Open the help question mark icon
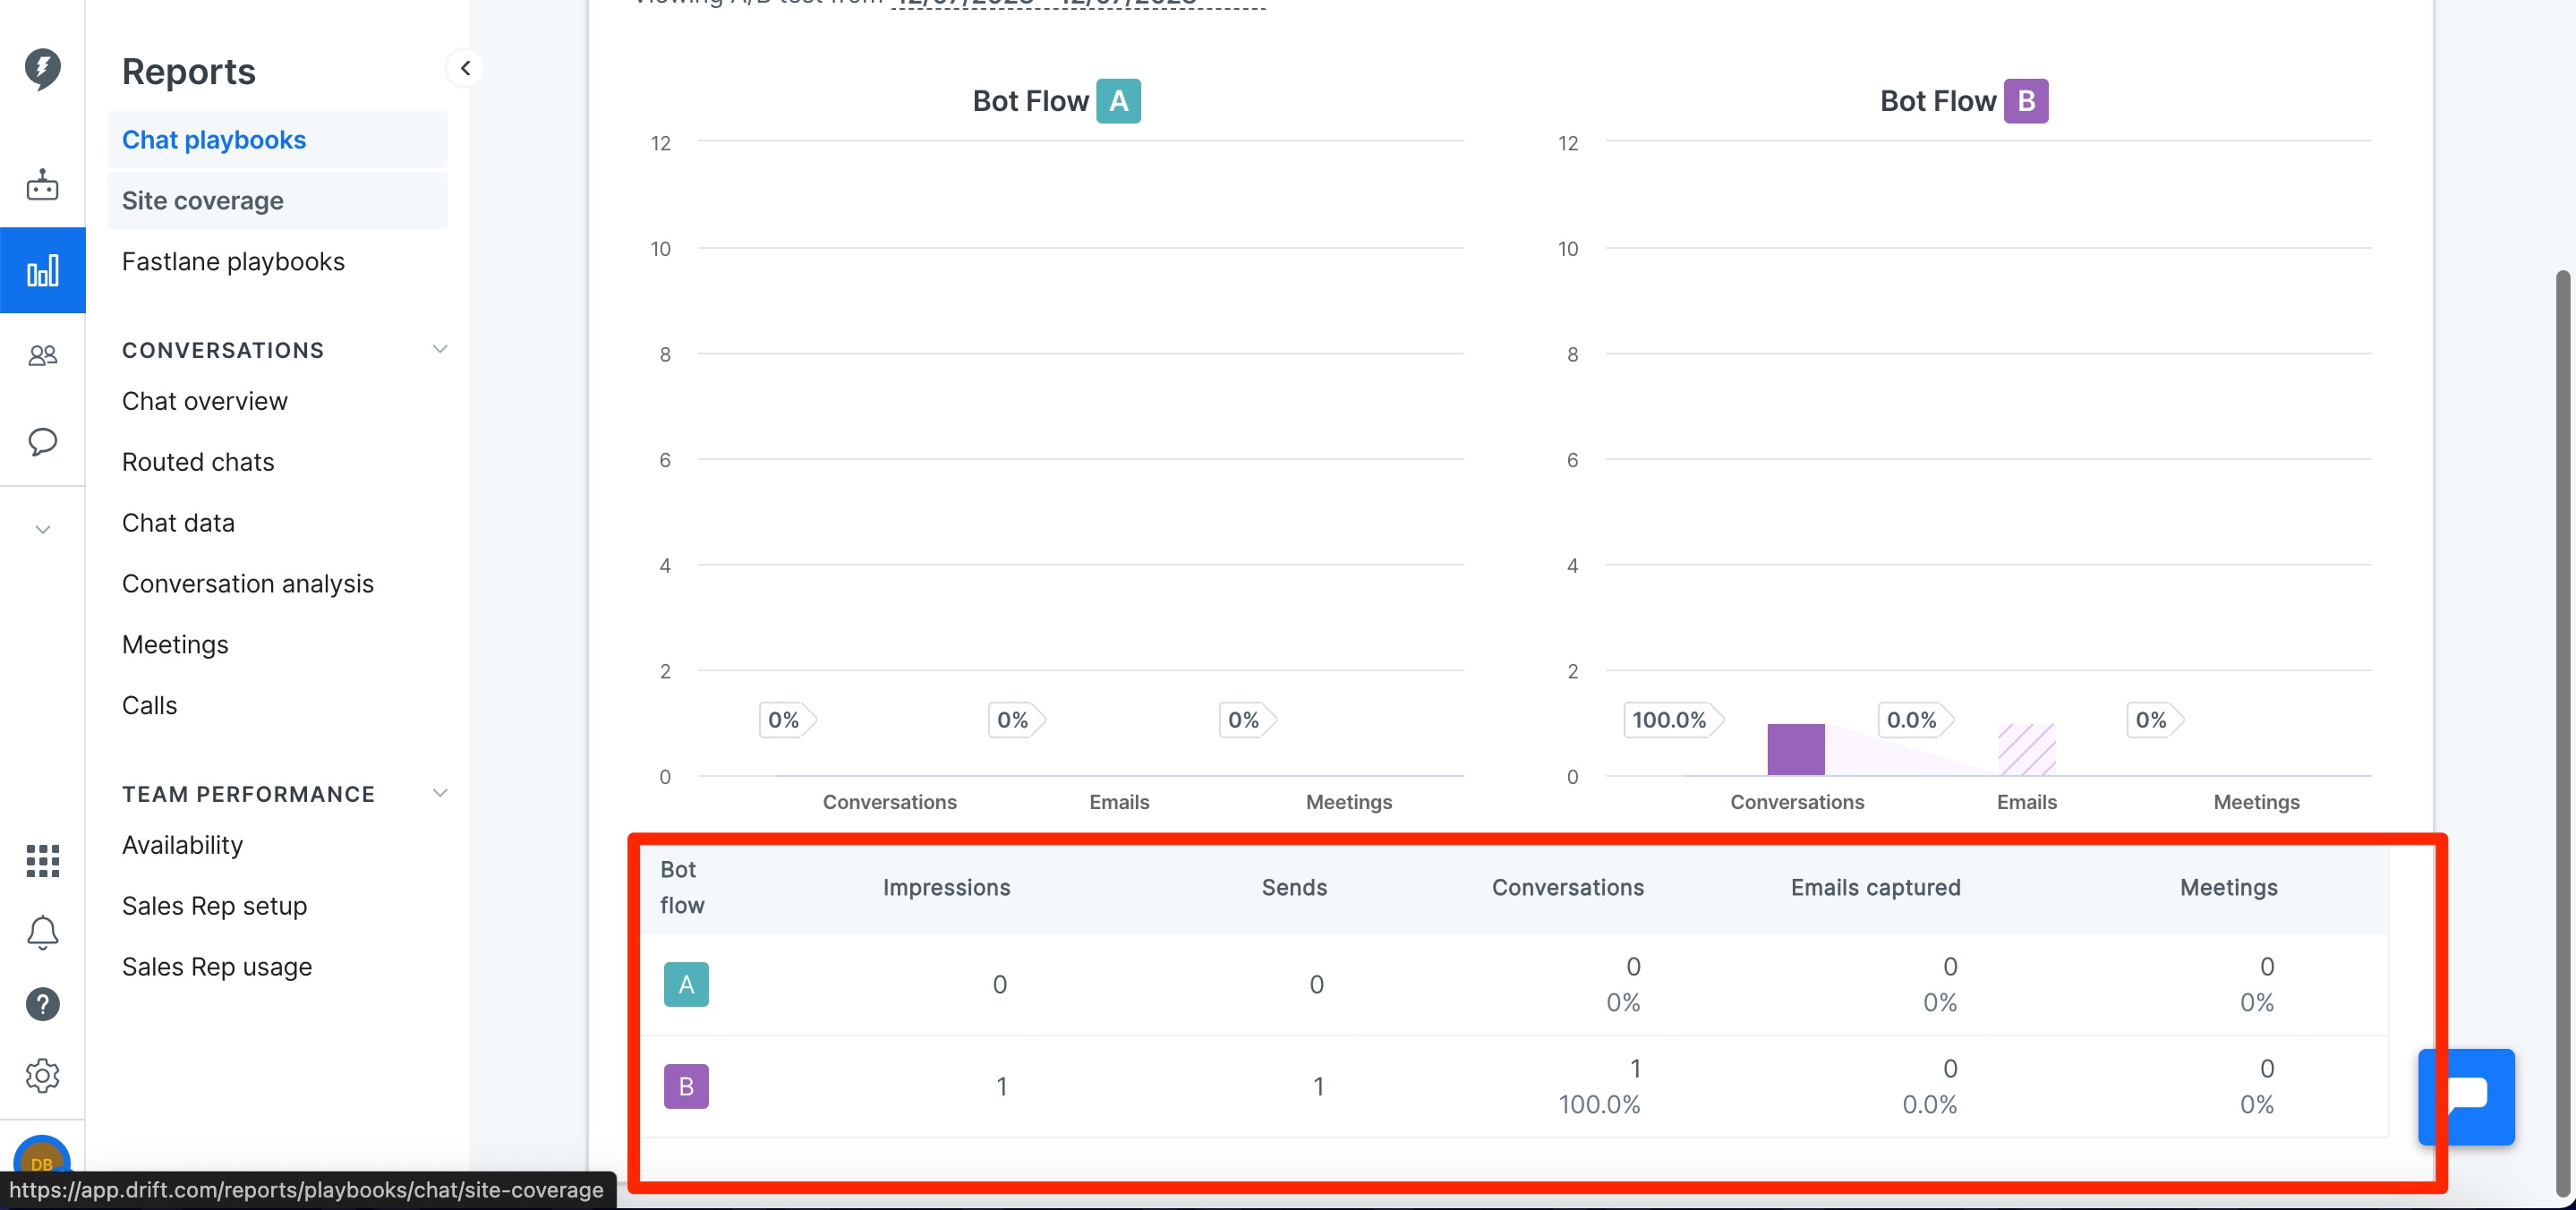 coord(42,1004)
